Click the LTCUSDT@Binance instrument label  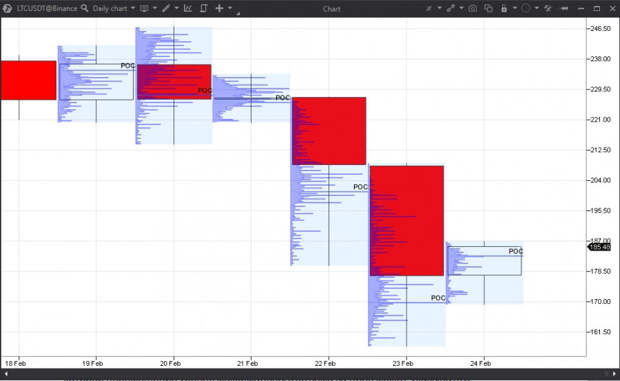[x=47, y=8]
